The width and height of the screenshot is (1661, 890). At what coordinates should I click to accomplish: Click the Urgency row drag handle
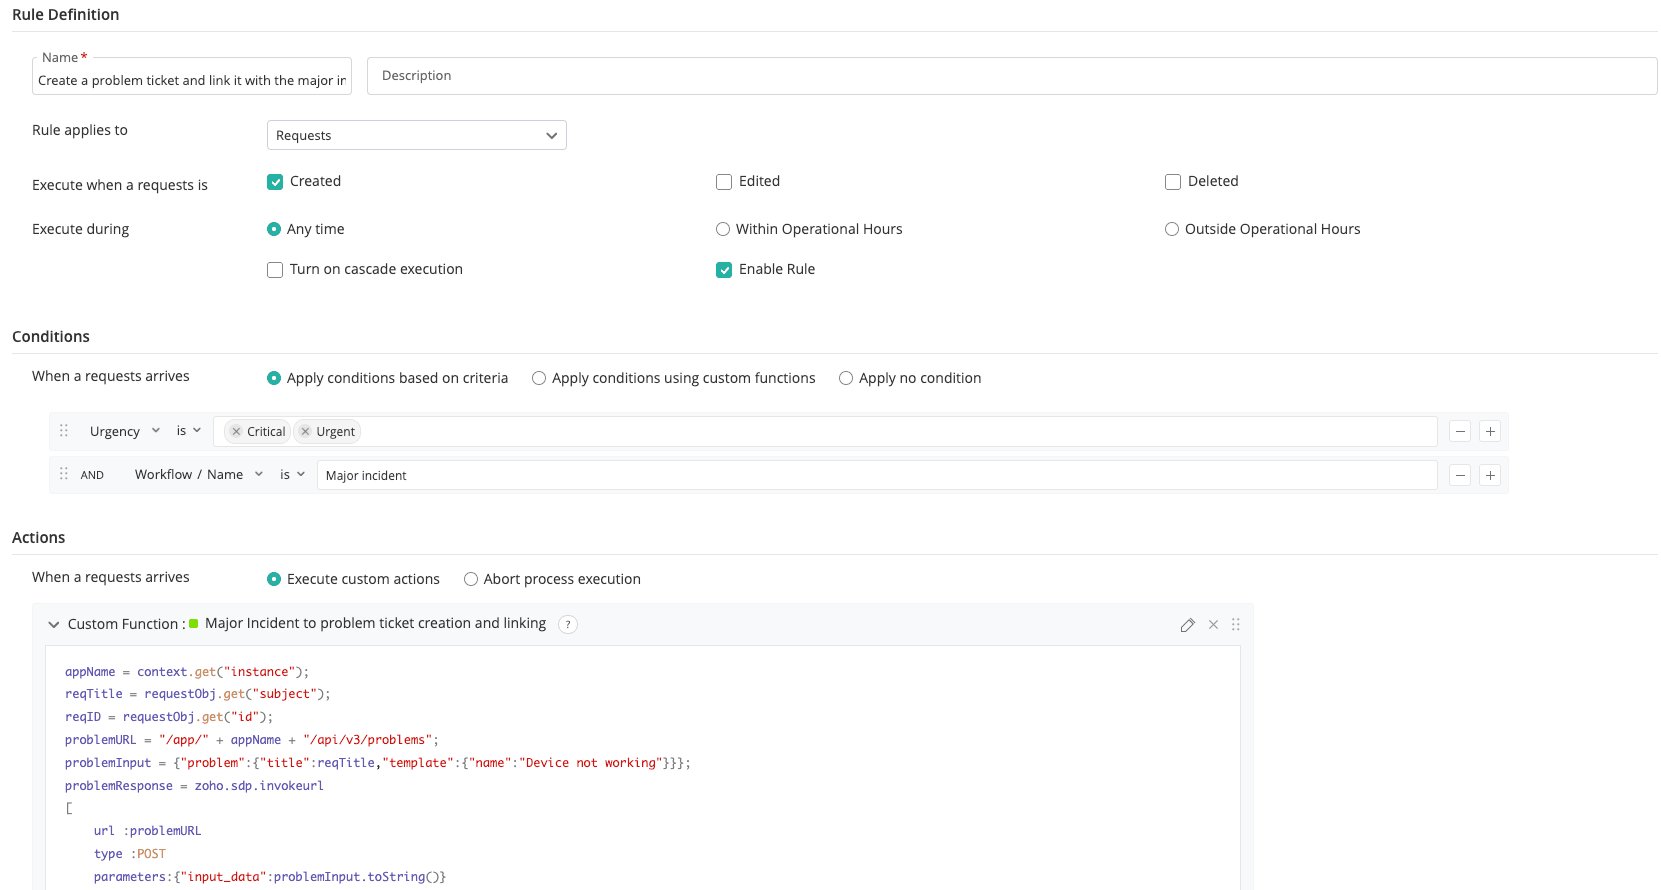pyautogui.click(x=64, y=431)
